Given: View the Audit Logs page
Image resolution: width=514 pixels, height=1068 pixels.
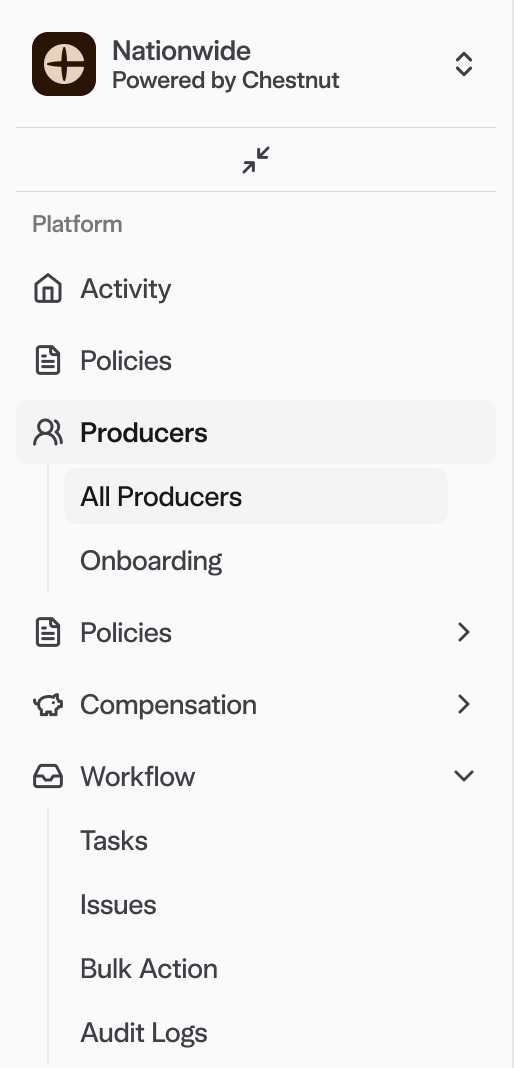Looking at the screenshot, I should (144, 1033).
